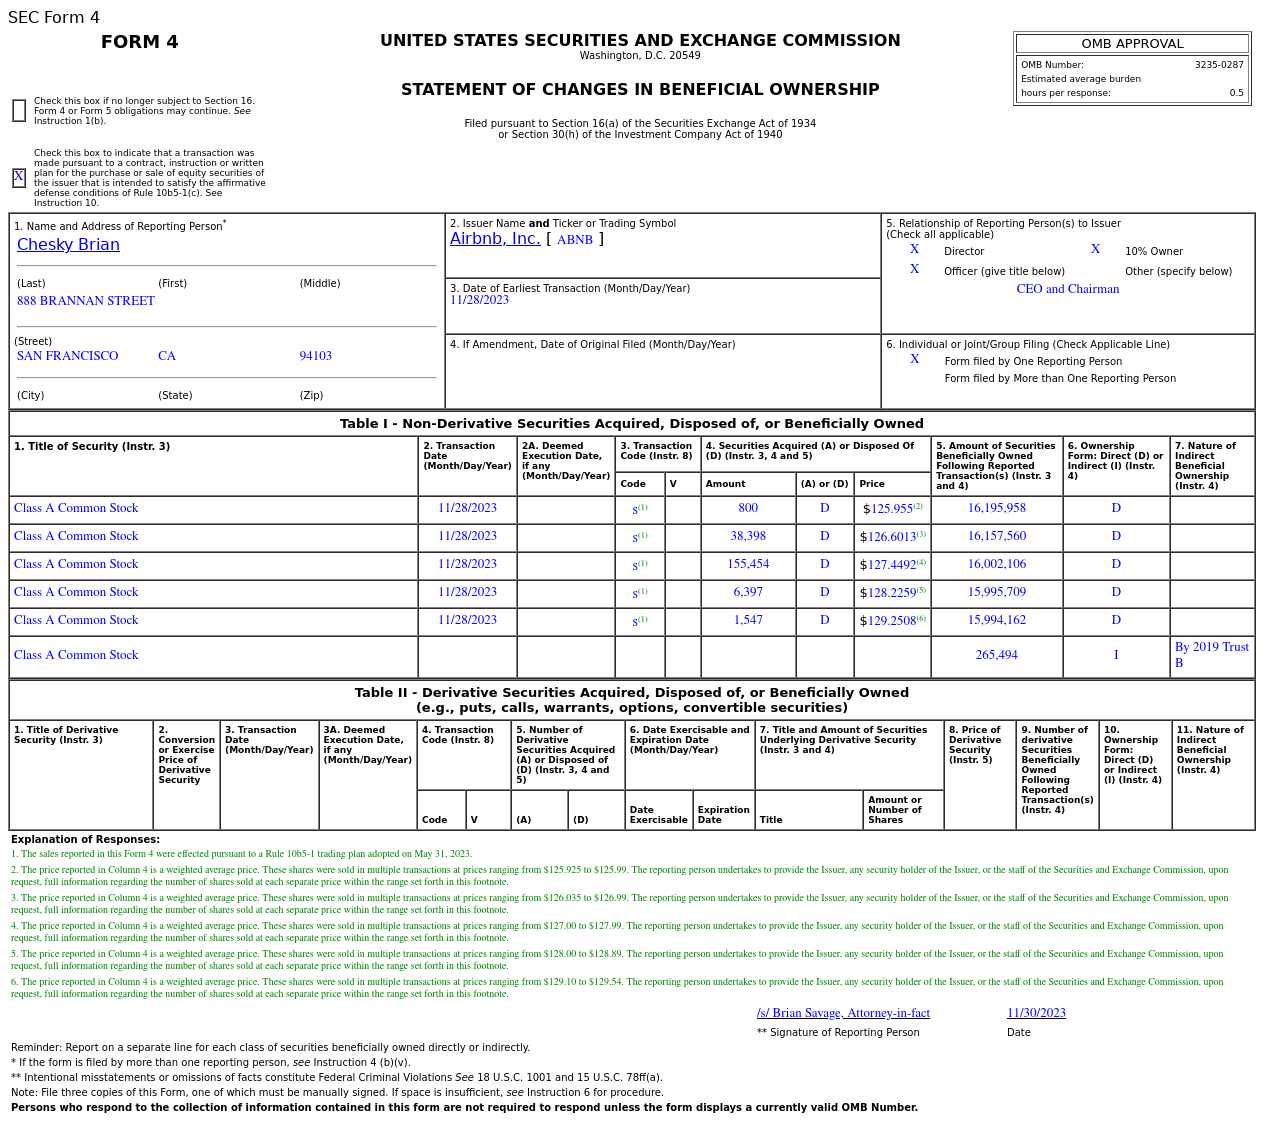The width and height of the screenshot is (1264, 1138).
Task: Click the SAN FRANCISCO city value
Action: (67, 356)
